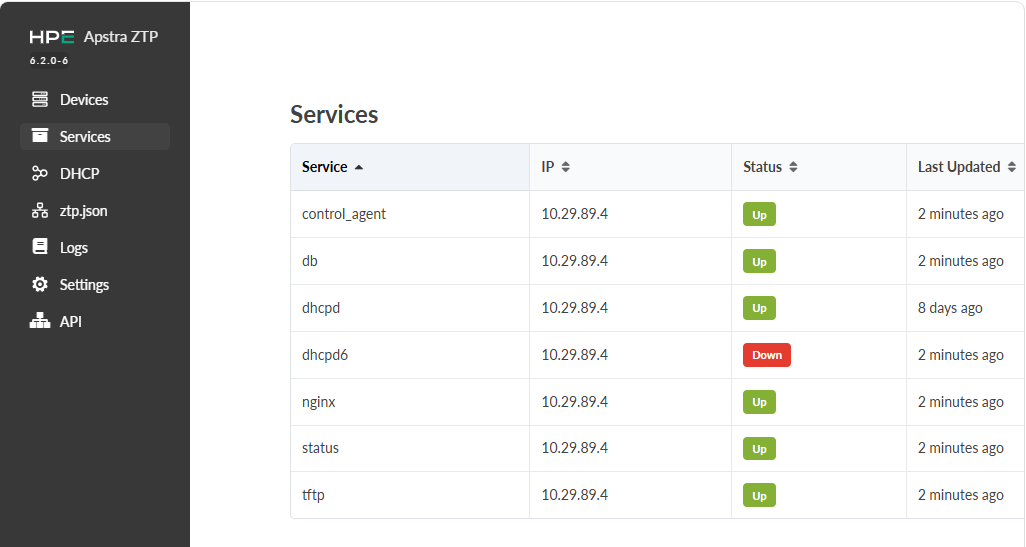Click the HPE logo in the sidebar header
Image resolution: width=1026 pixels, height=547 pixels.
pos(52,37)
